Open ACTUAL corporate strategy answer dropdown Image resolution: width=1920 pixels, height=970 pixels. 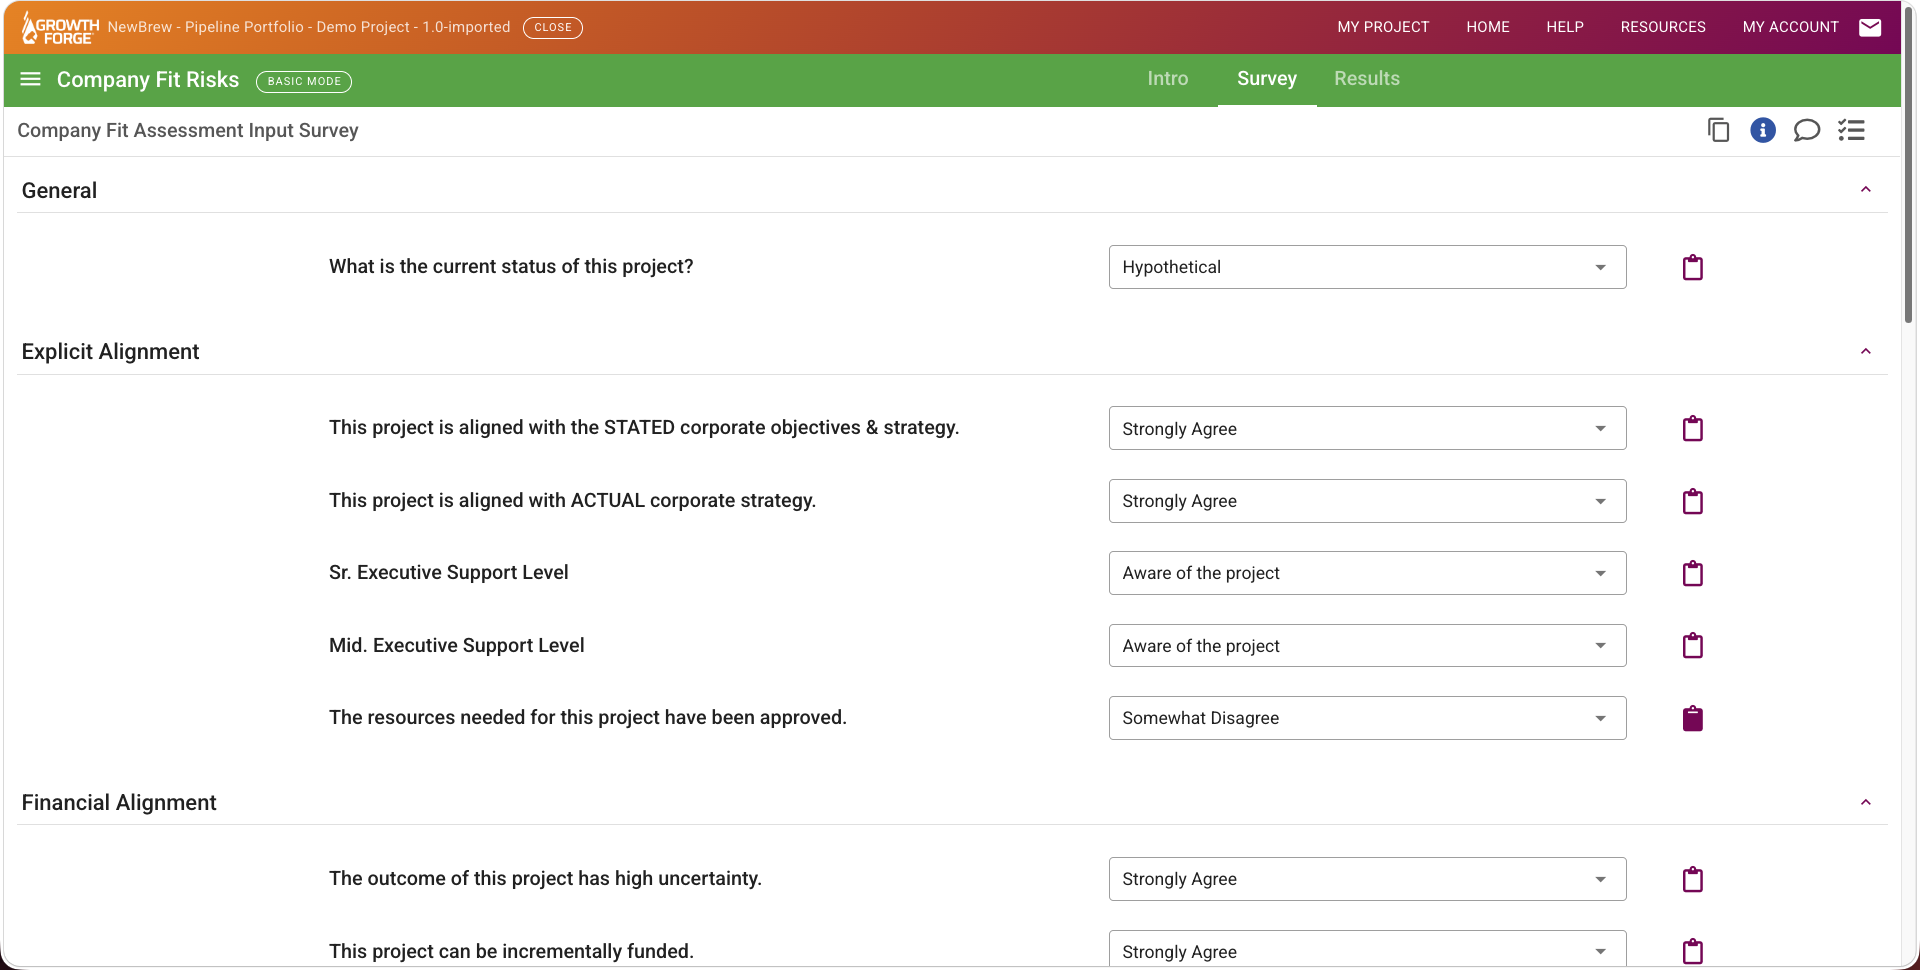coord(1367,501)
